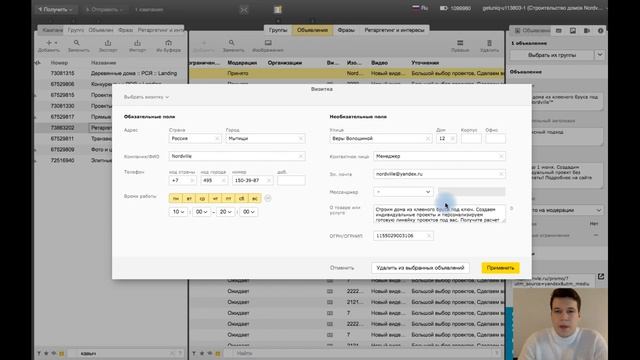Click Добавить icon in campaigns toolbar
640x360 pixels.
click(x=49, y=43)
